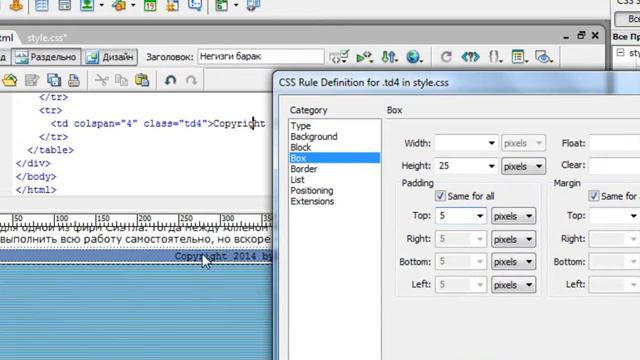Click the Undo arrow icon

pos(170,80)
